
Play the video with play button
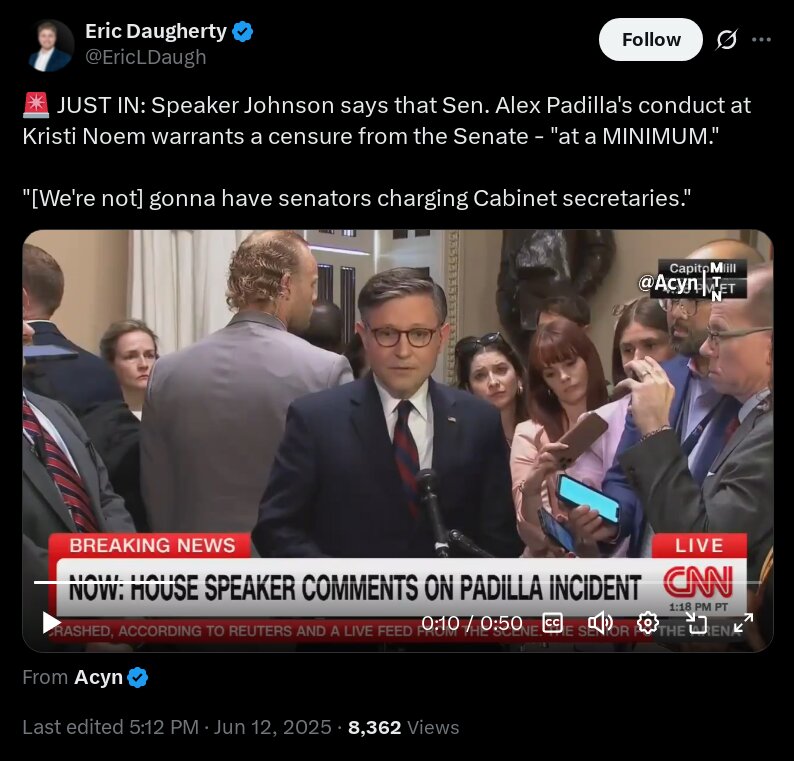pyautogui.click(x=51, y=622)
